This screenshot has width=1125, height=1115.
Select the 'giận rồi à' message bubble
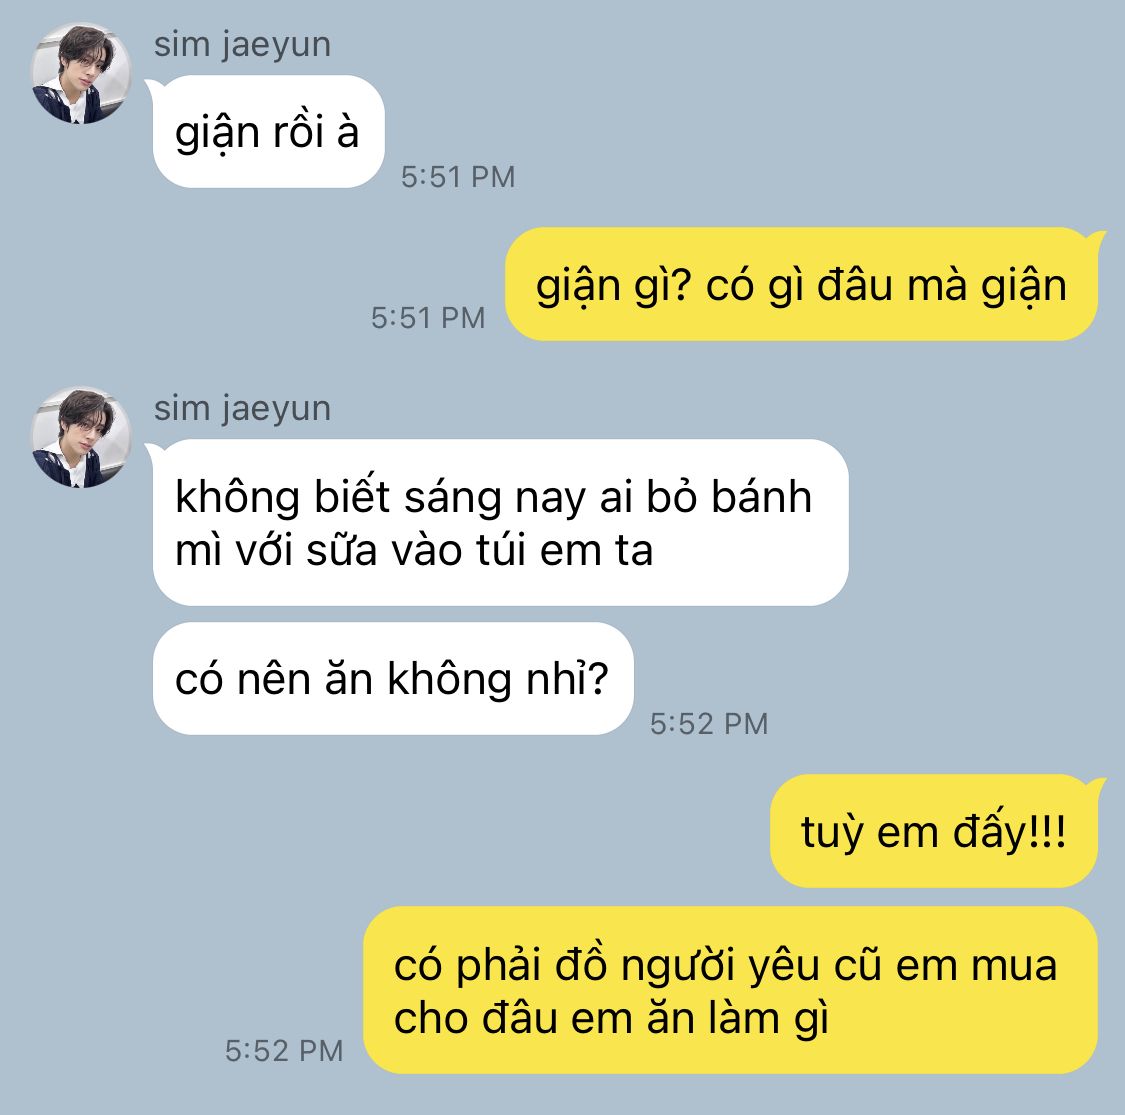click(268, 131)
